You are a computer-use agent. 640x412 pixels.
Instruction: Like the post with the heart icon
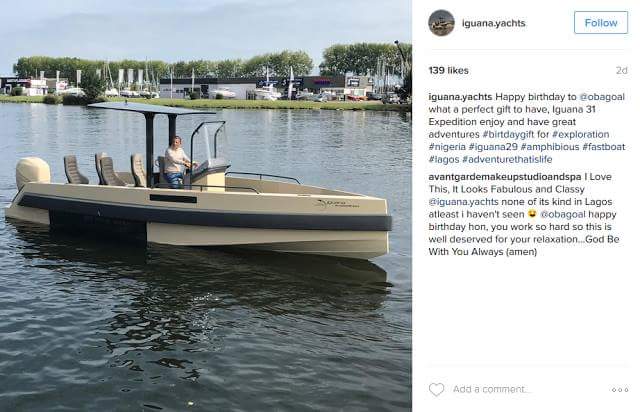pos(436,389)
